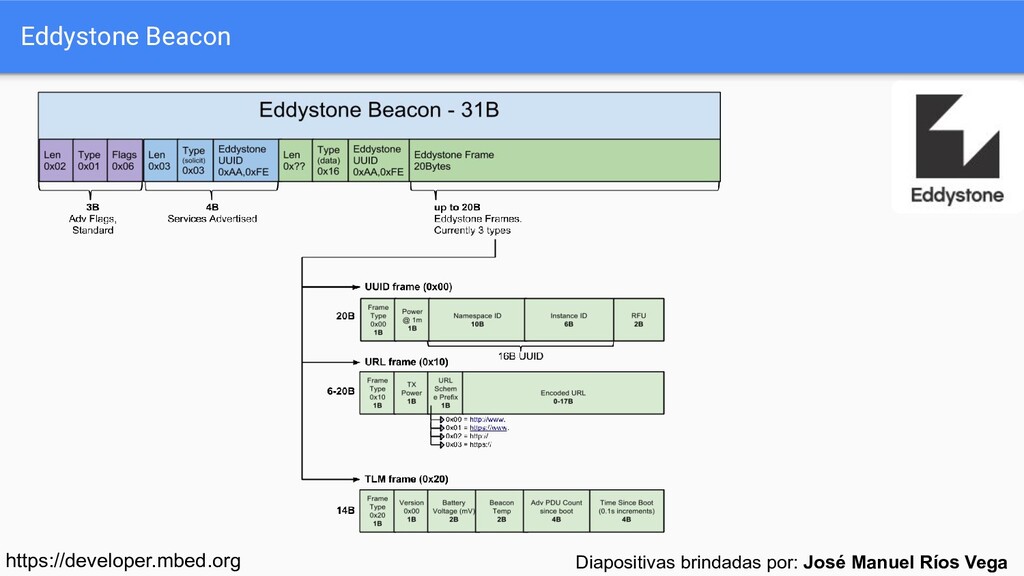Click the "Eddystone" wordmark under the logo
Image resolution: width=1024 pixels, height=576 pixels.
coord(957,195)
